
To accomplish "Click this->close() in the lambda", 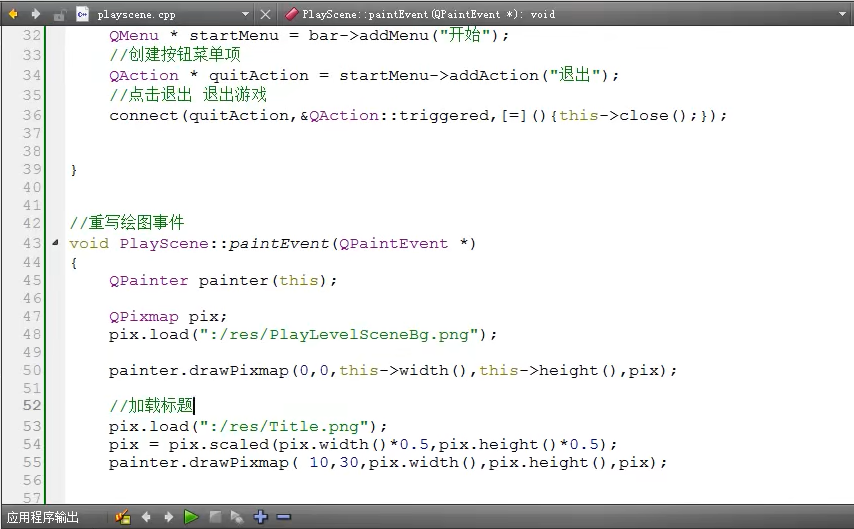I will (622, 115).
